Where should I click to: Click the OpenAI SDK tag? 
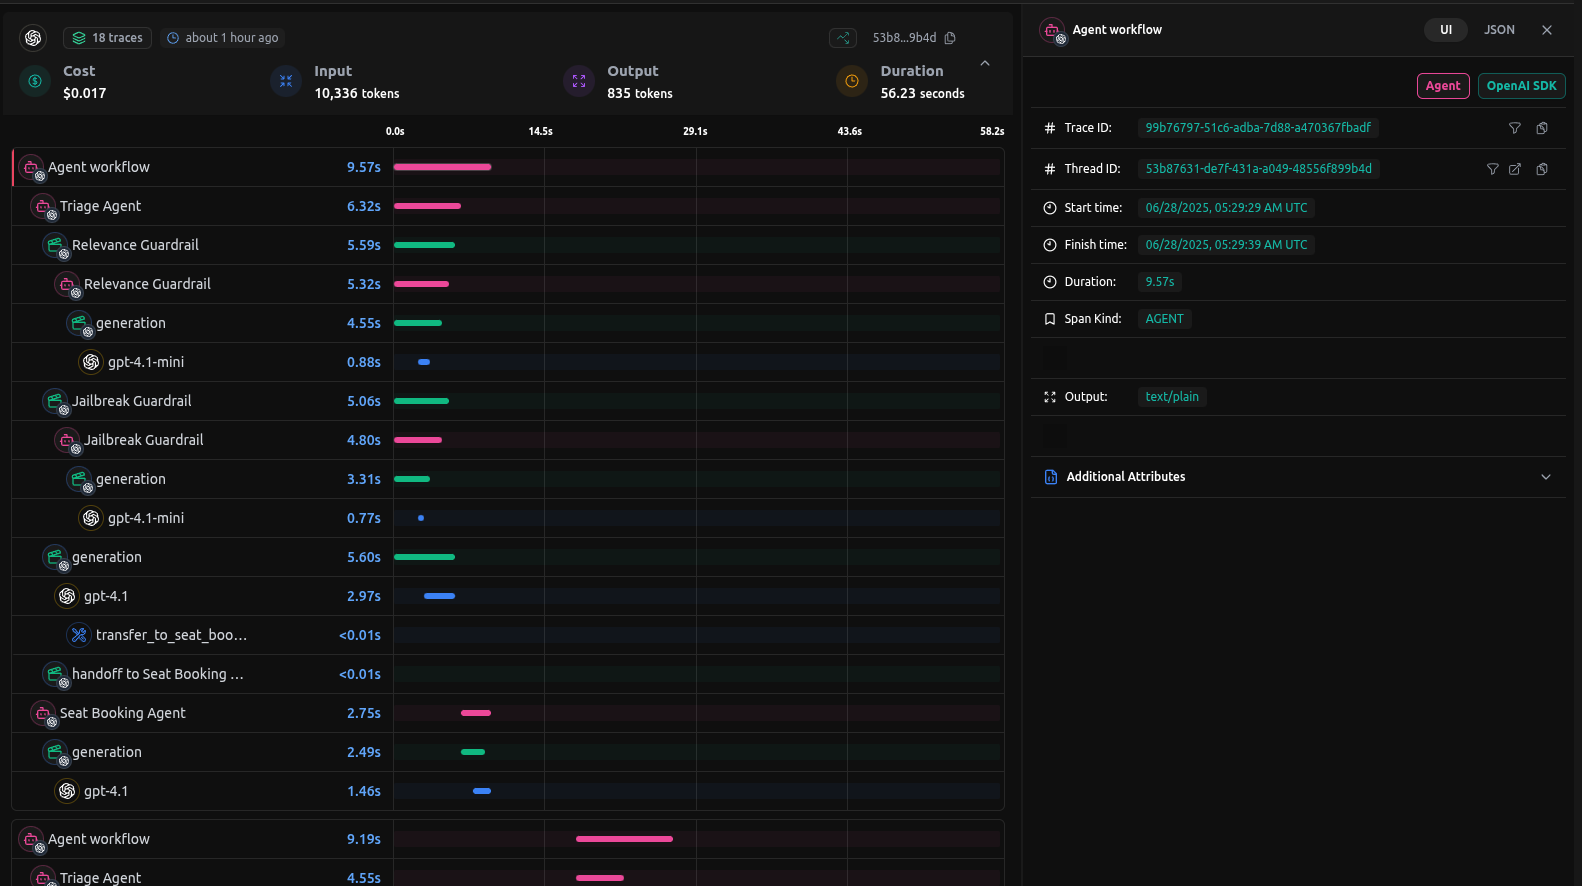pyautogui.click(x=1520, y=86)
